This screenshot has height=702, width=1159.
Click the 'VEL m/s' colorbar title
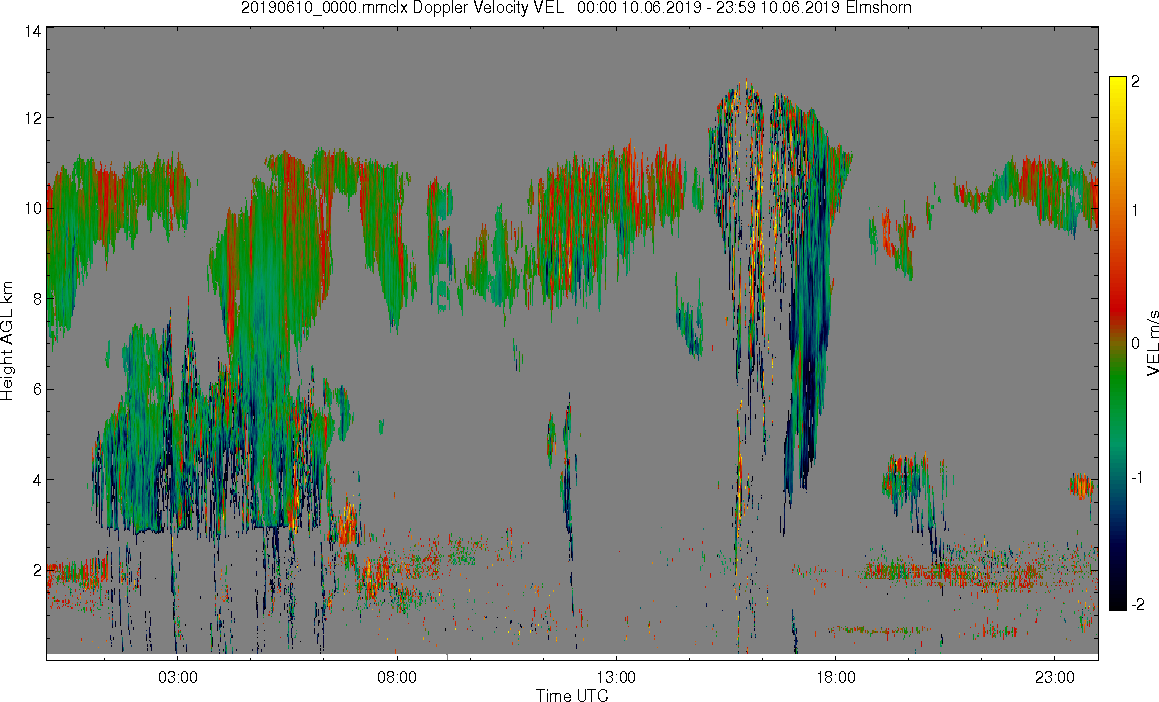tap(1152, 343)
